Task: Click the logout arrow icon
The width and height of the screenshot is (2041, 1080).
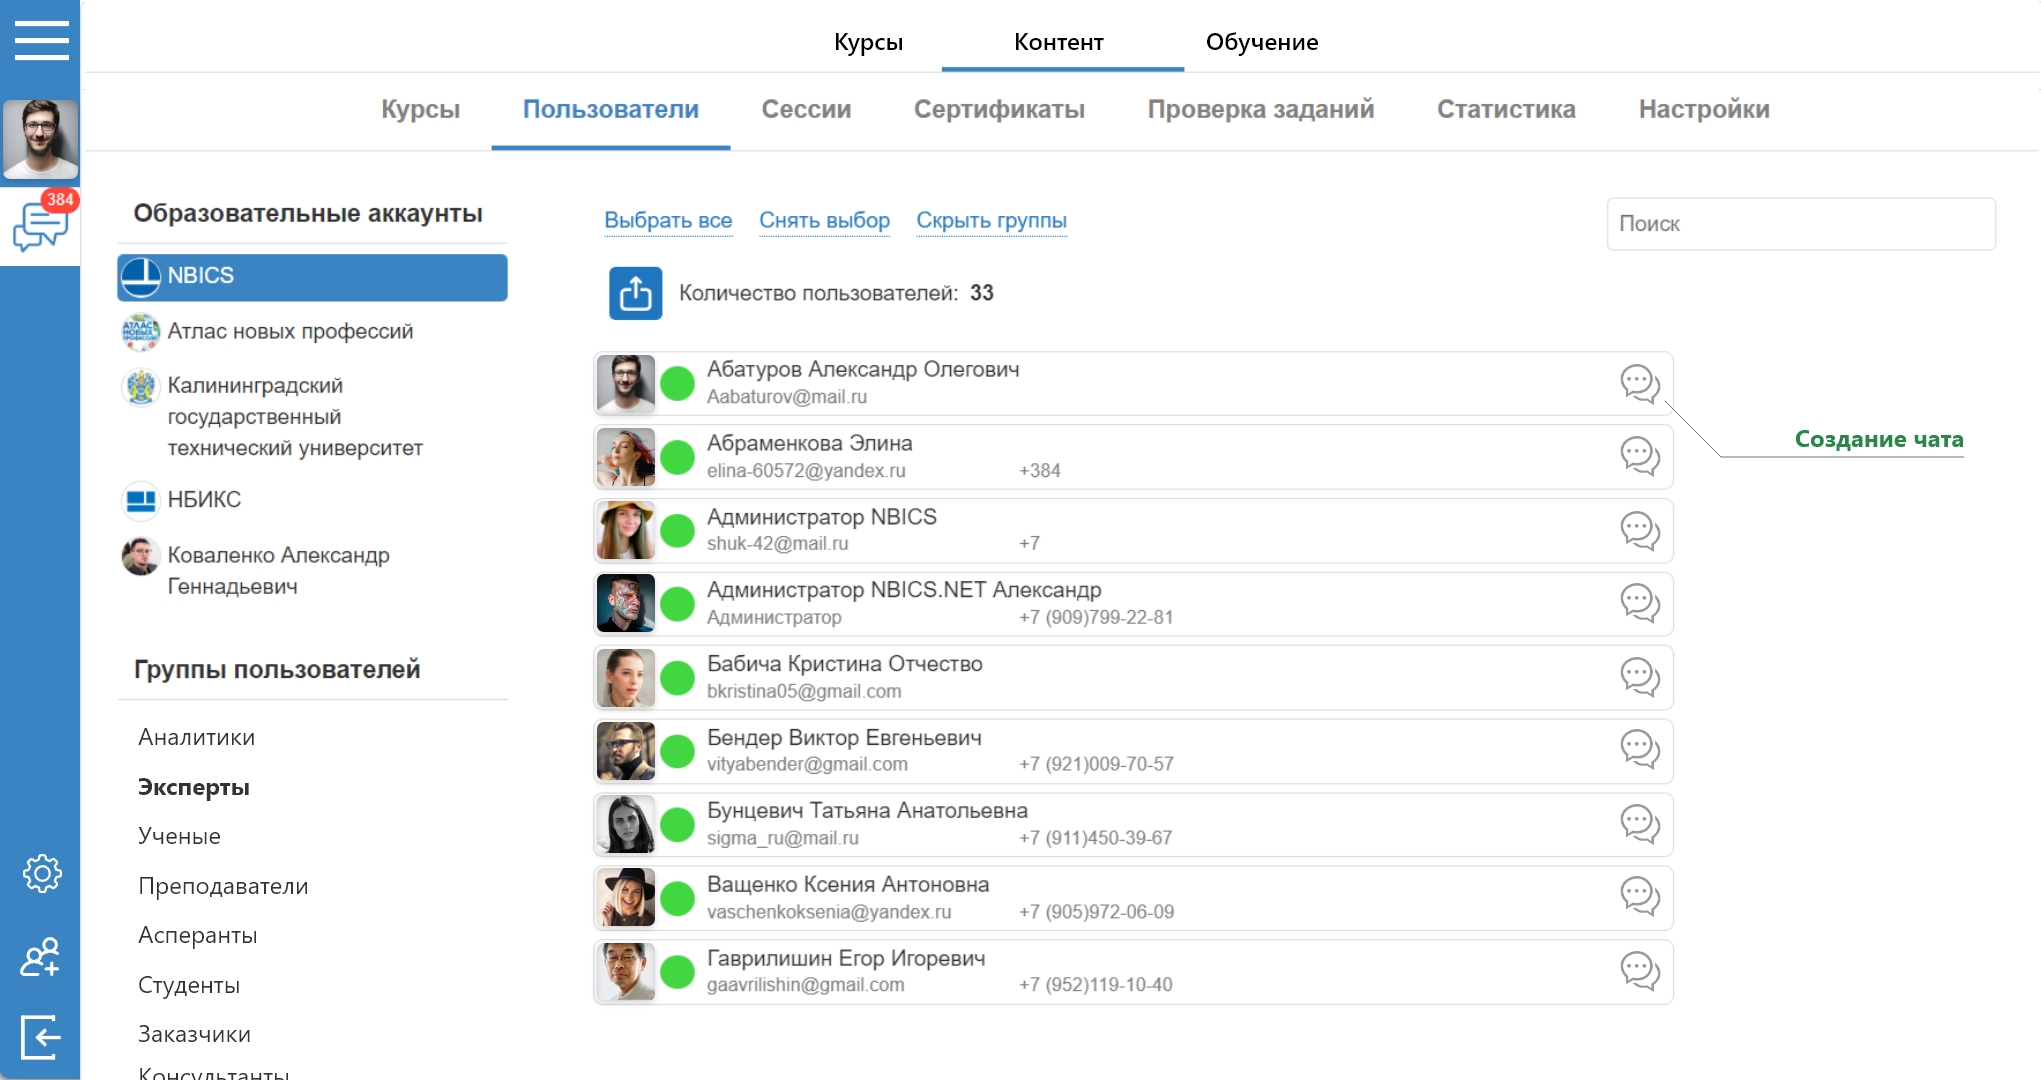Action: tap(41, 1036)
